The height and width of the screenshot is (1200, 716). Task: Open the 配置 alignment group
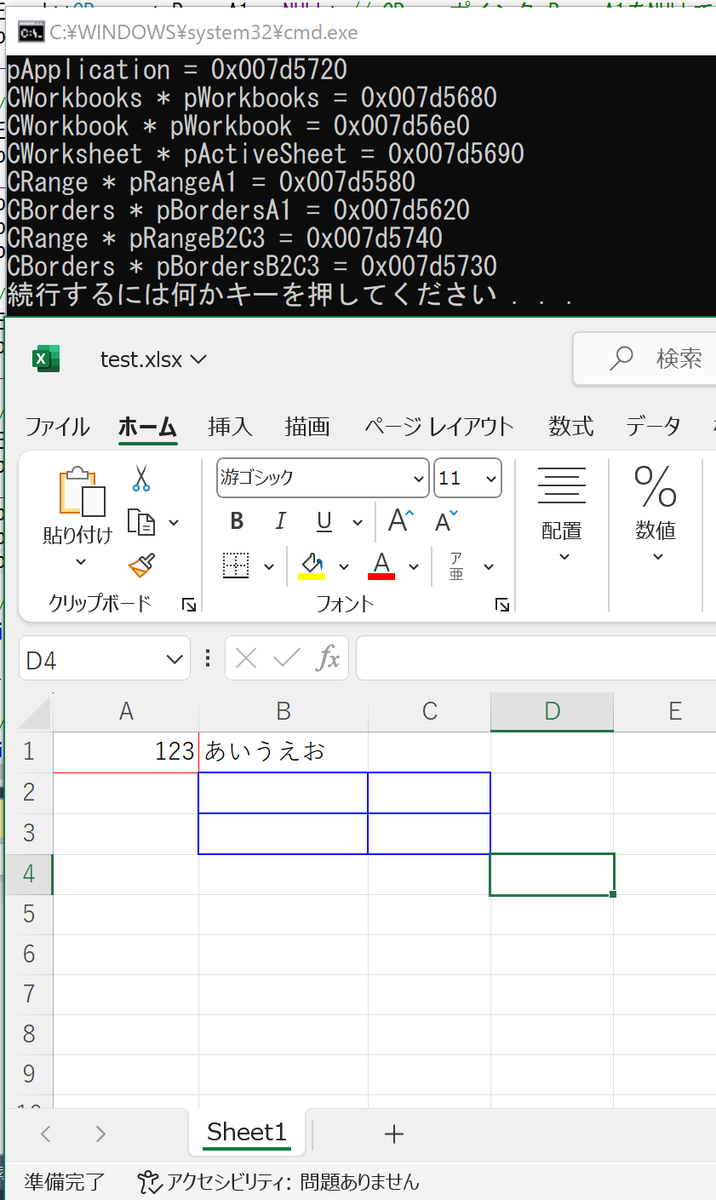pos(562,516)
